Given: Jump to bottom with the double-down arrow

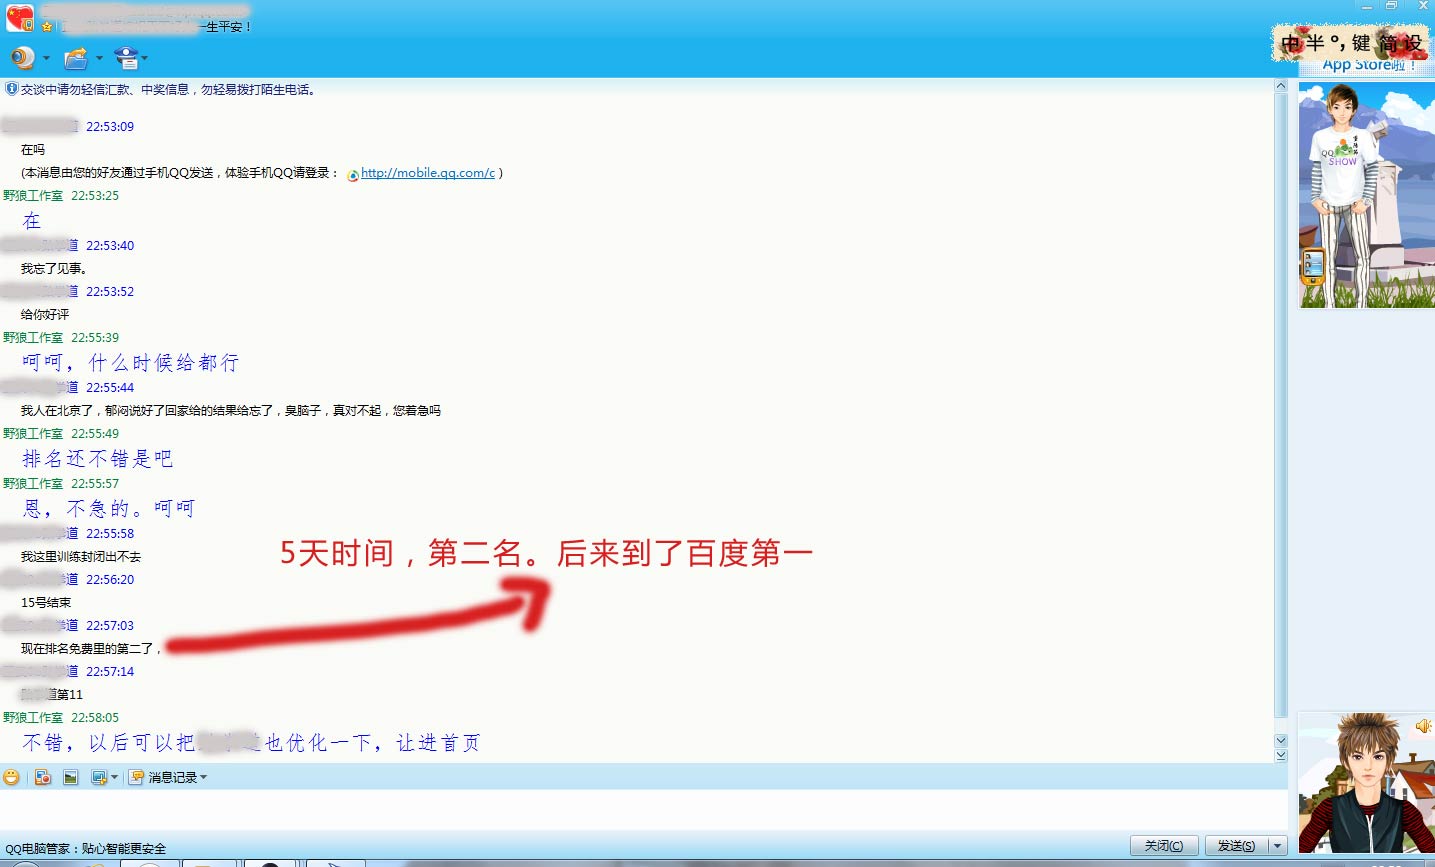Looking at the screenshot, I should (1280, 756).
